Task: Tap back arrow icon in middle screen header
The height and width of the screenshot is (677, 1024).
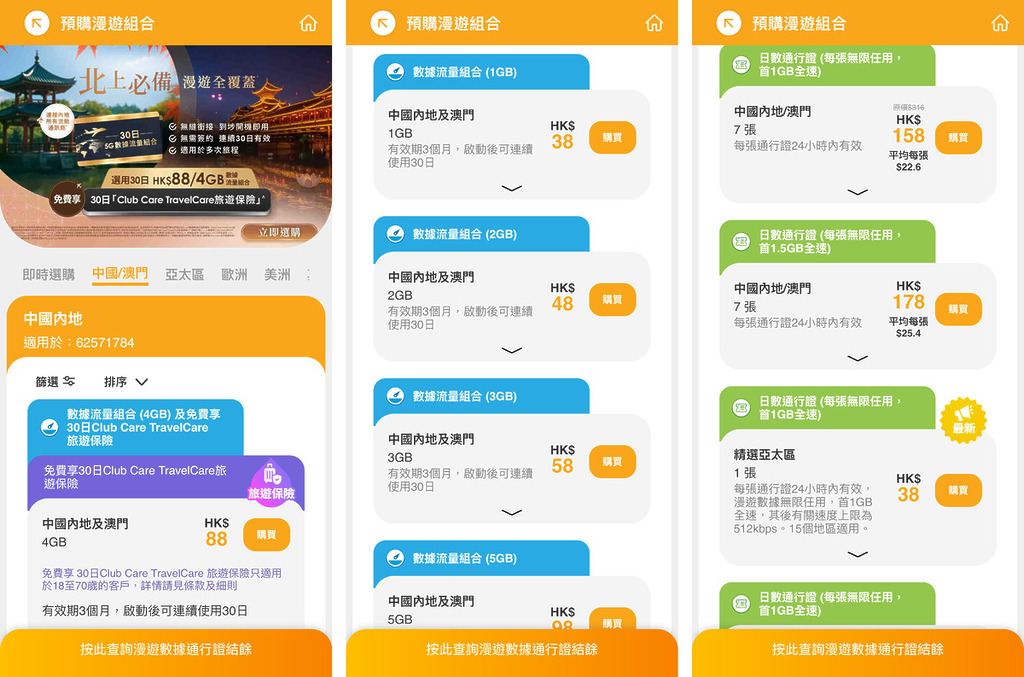Action: point(383,24)
